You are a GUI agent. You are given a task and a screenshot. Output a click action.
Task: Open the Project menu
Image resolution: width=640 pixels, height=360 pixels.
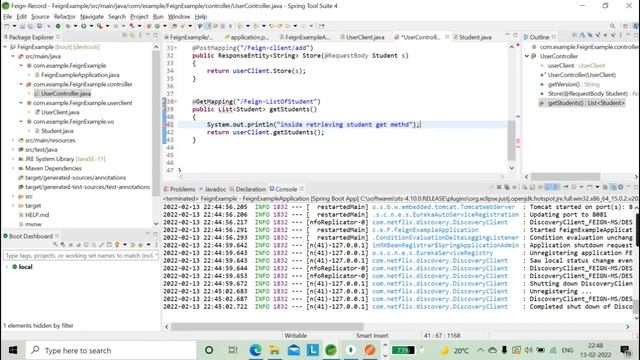139,17
